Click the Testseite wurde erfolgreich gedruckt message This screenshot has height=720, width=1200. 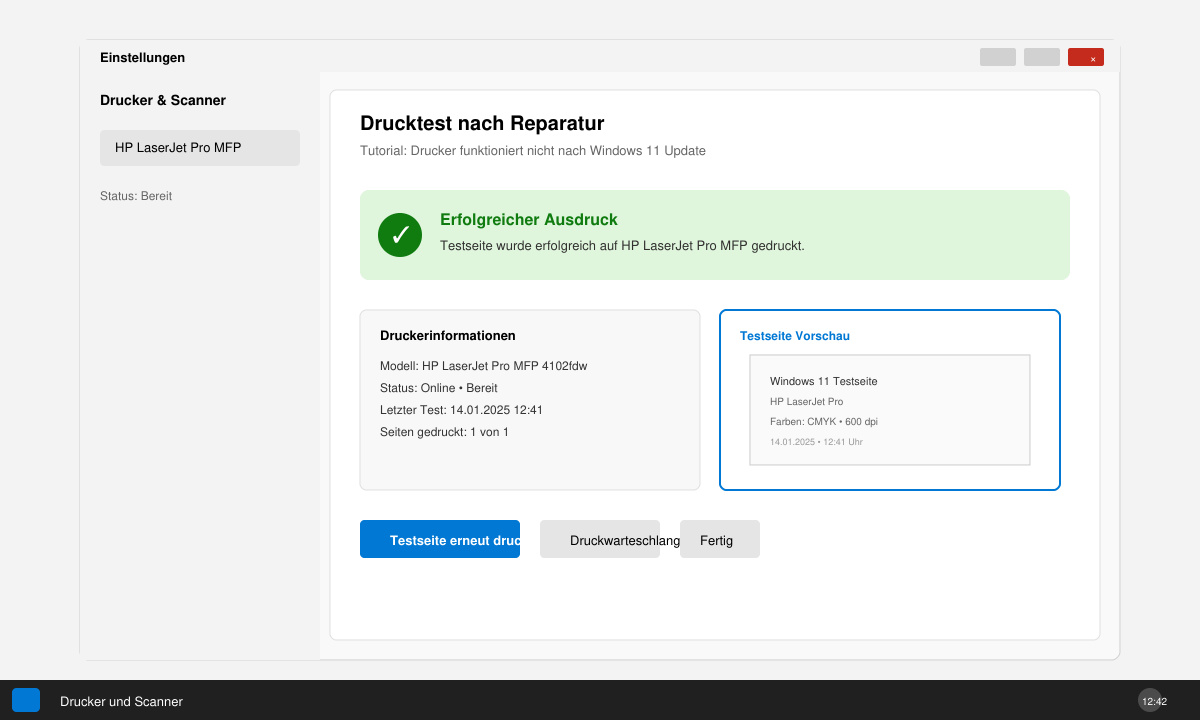coord(622,245)
